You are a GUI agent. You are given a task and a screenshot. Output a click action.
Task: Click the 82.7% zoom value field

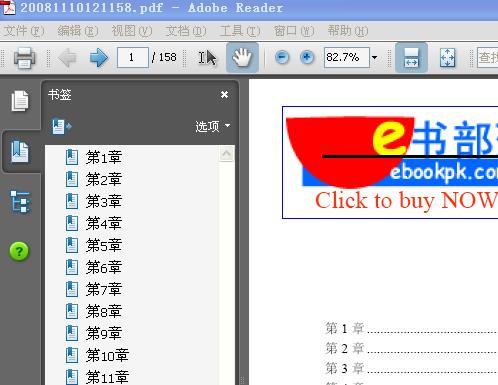347,57
